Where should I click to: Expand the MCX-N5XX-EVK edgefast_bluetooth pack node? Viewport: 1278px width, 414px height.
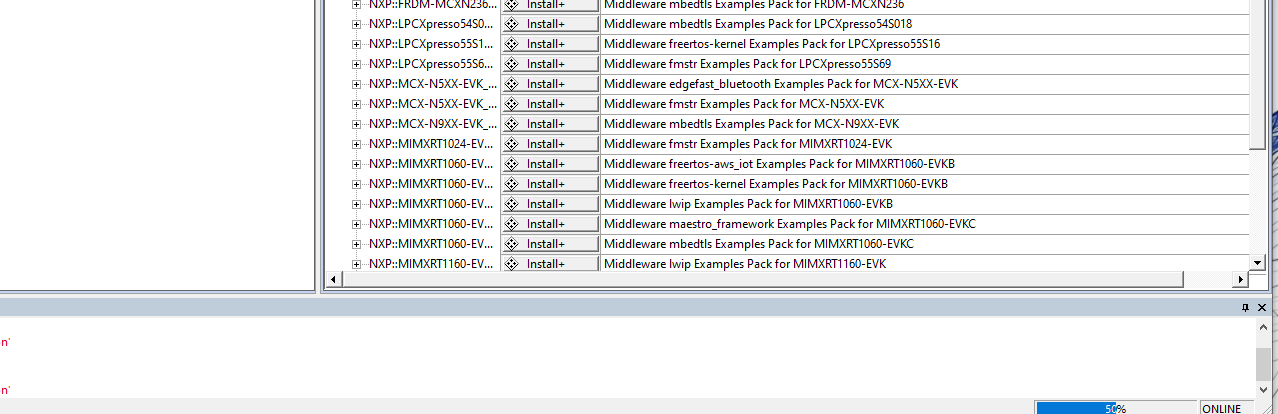click(x=357, y=84)
